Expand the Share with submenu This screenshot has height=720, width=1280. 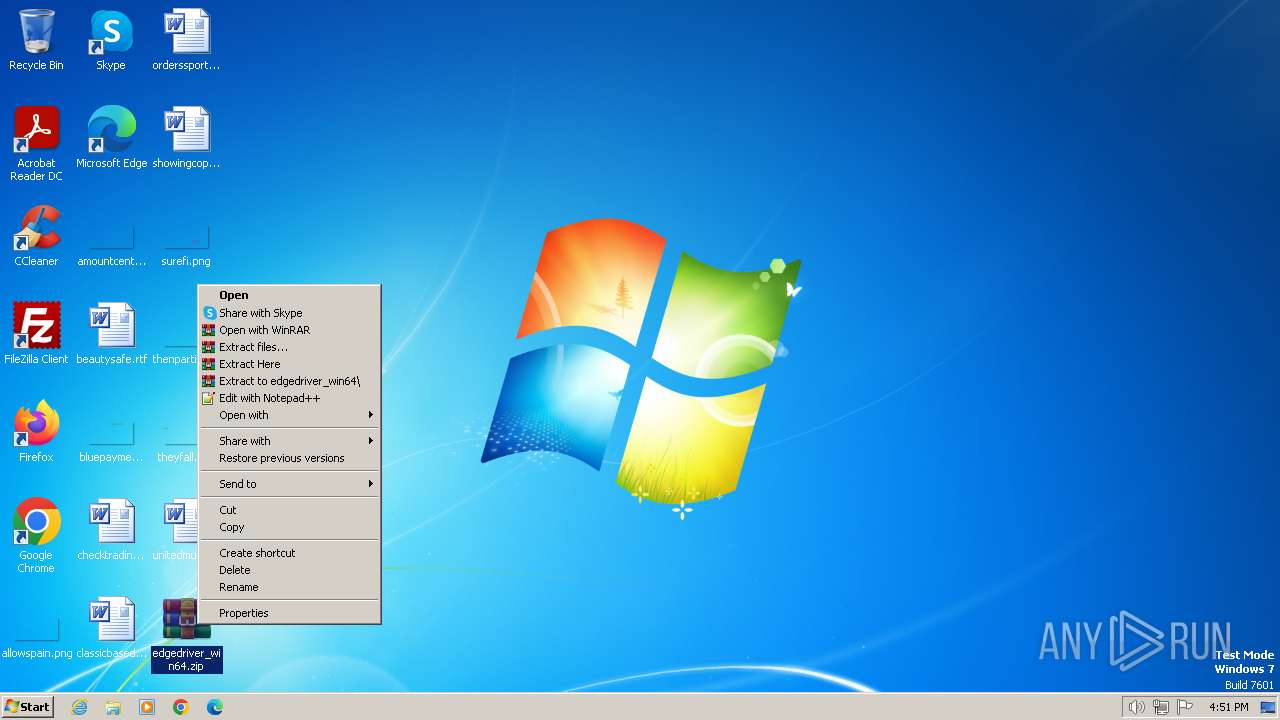tap(290, 441)
